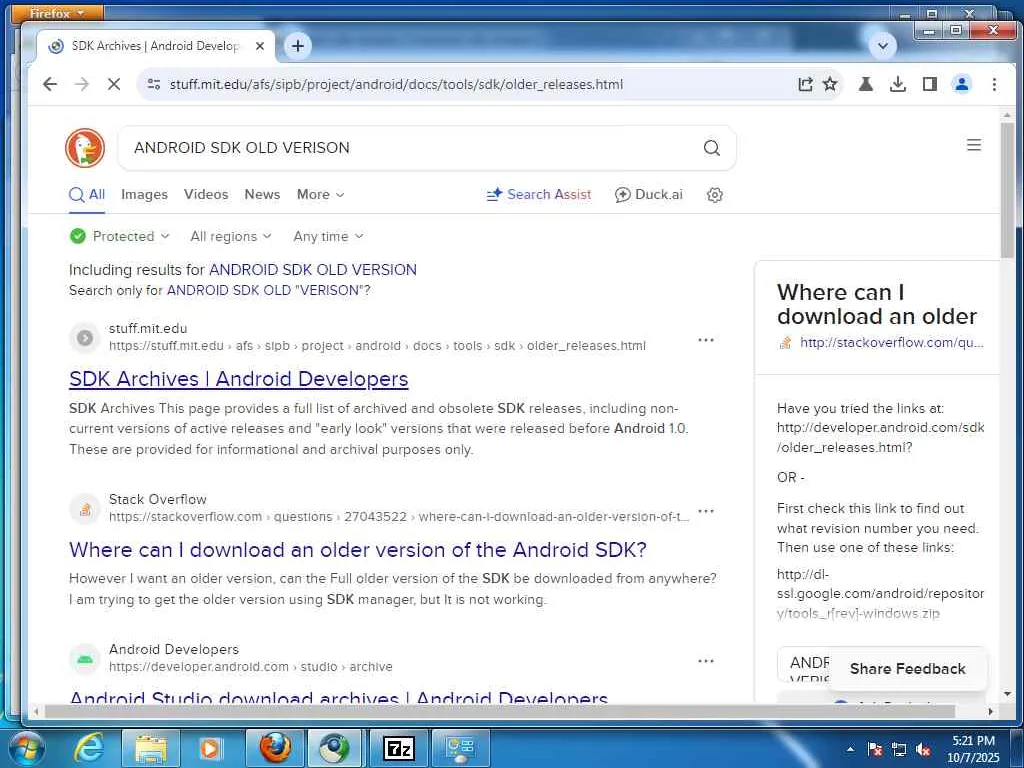
Task: Switch to the Images tab
Action: 144,195
